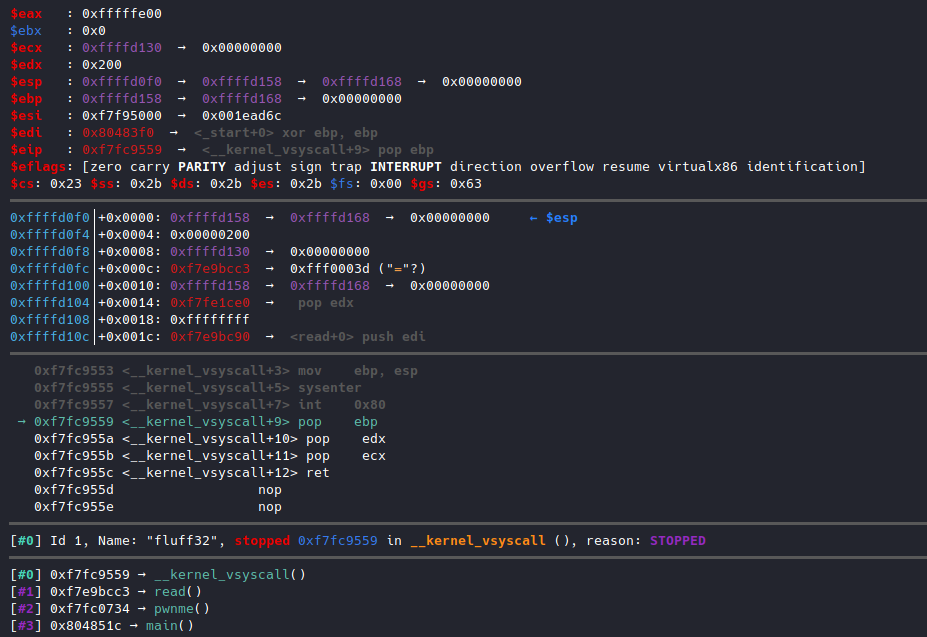This screenshot has width=927, height=637.
Task: Click stack address 0xffffd0fc in the left column
Action: pyautogui.click(x=50, y=269)
